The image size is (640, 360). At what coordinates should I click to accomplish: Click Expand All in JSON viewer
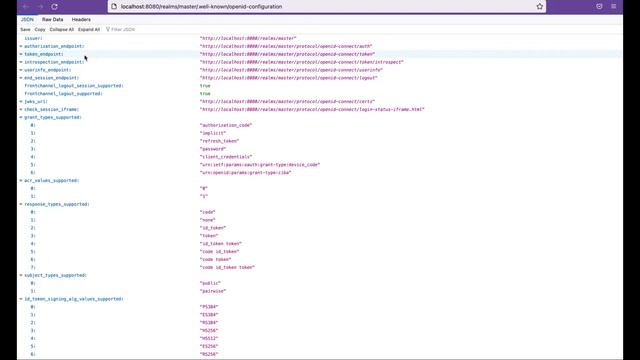89,29
